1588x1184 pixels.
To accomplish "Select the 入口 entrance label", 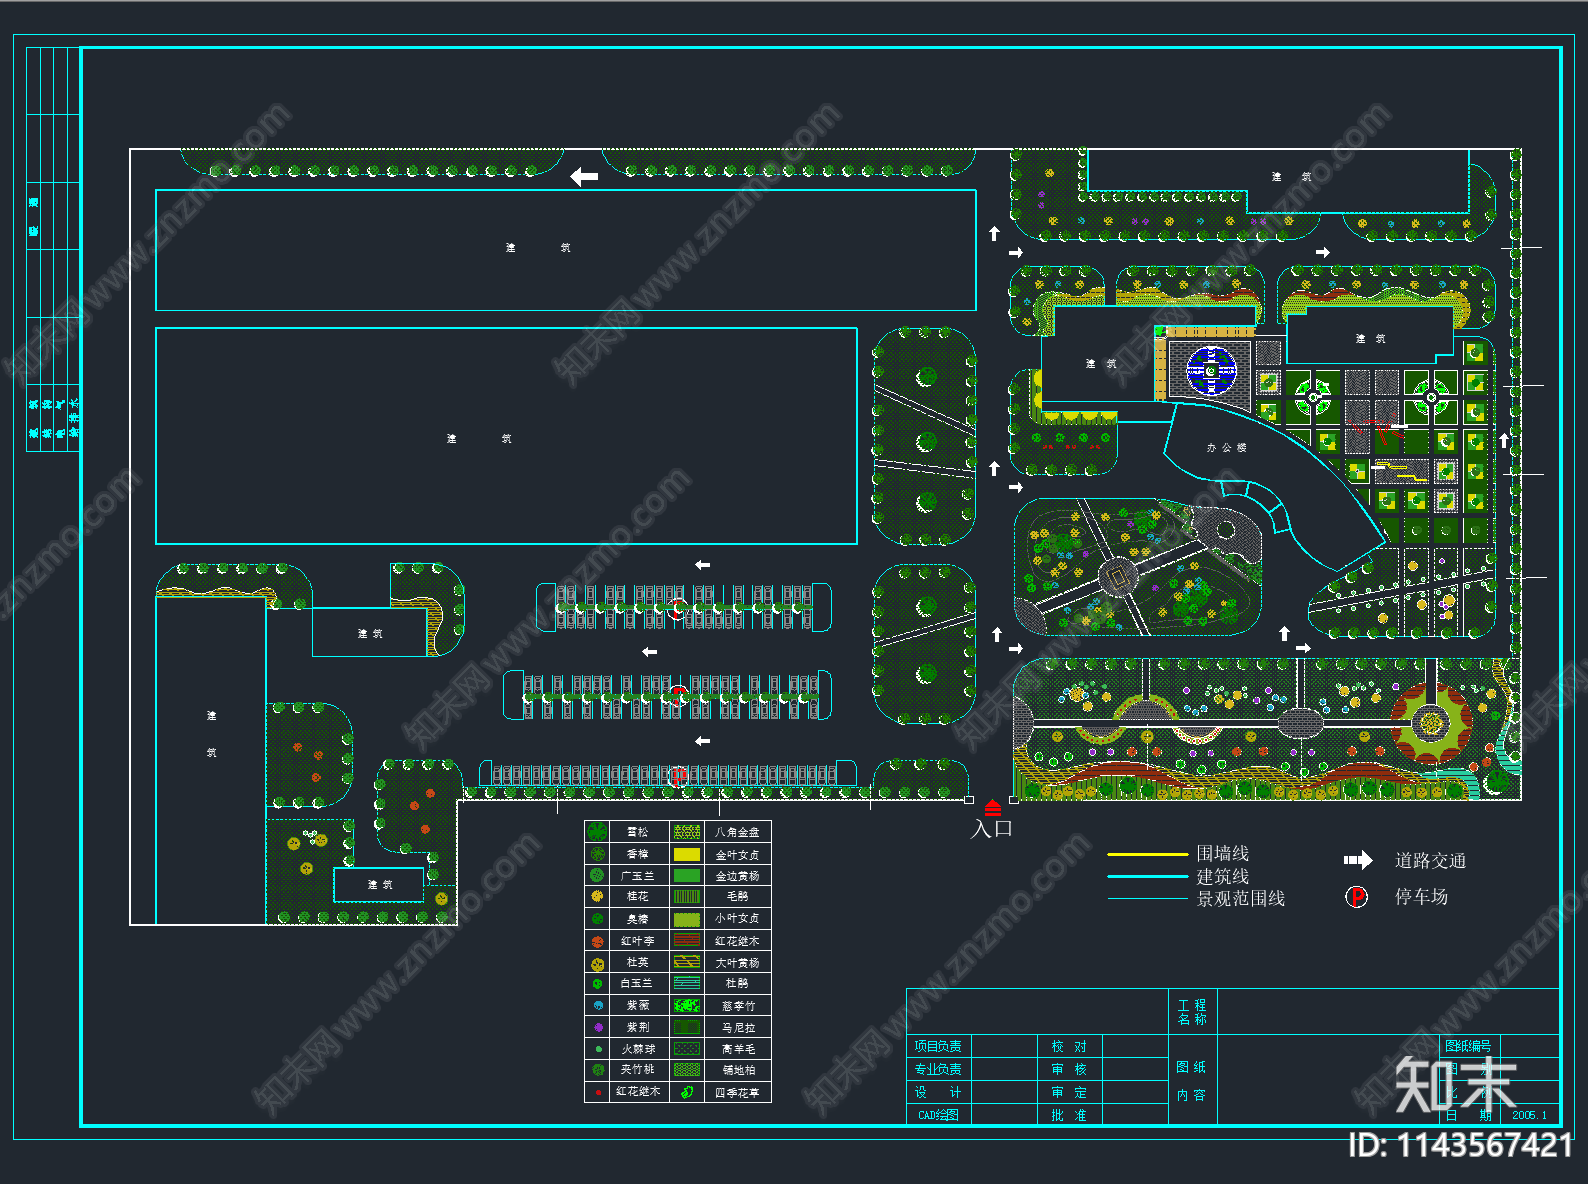I will [992, 829].
